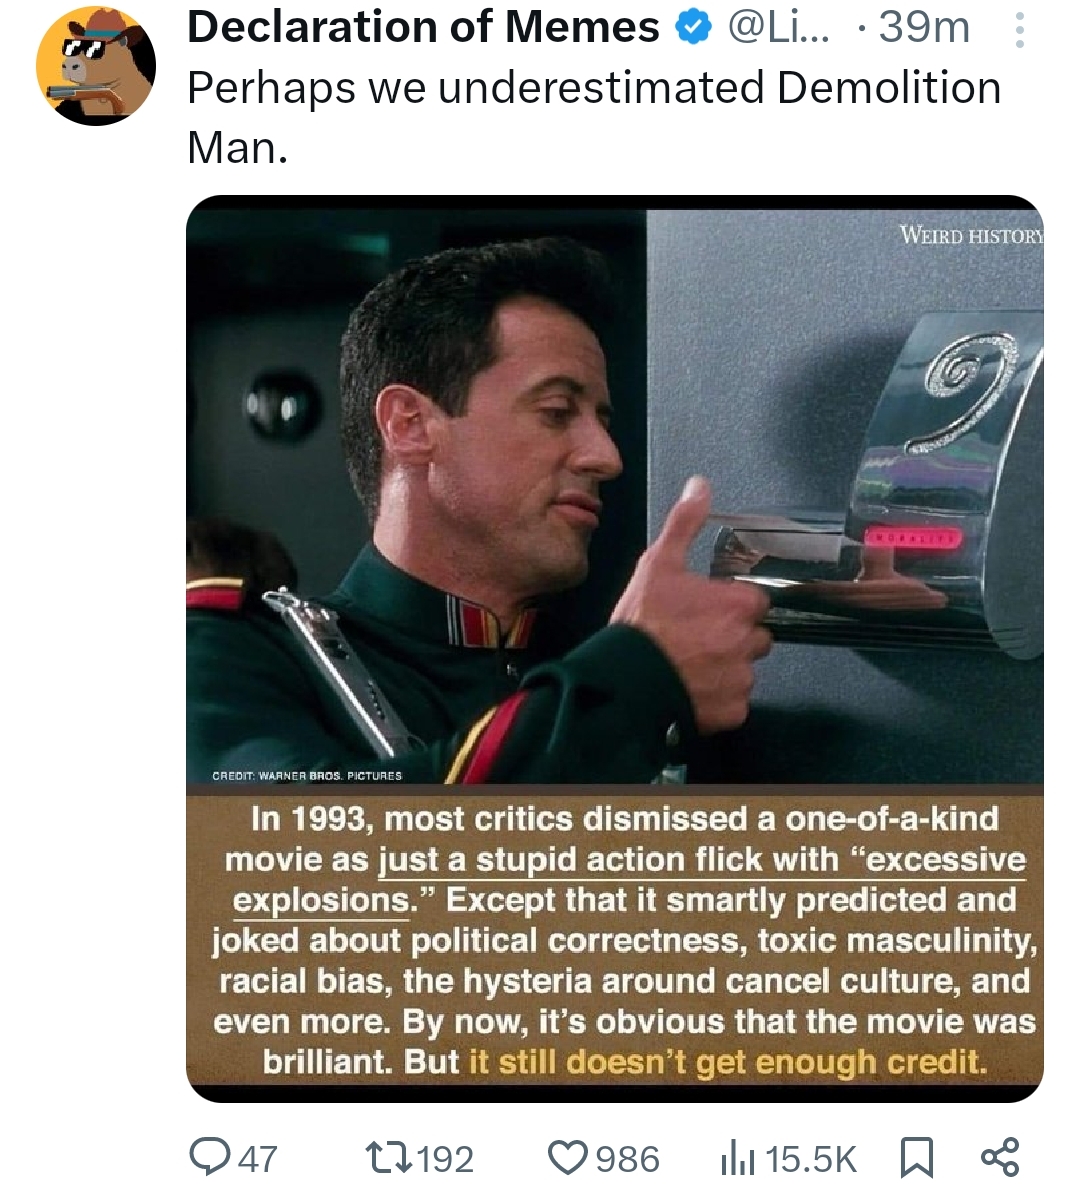Open the share icon
The image size is (1080, 1195).
click(x=1000, y=1157)
